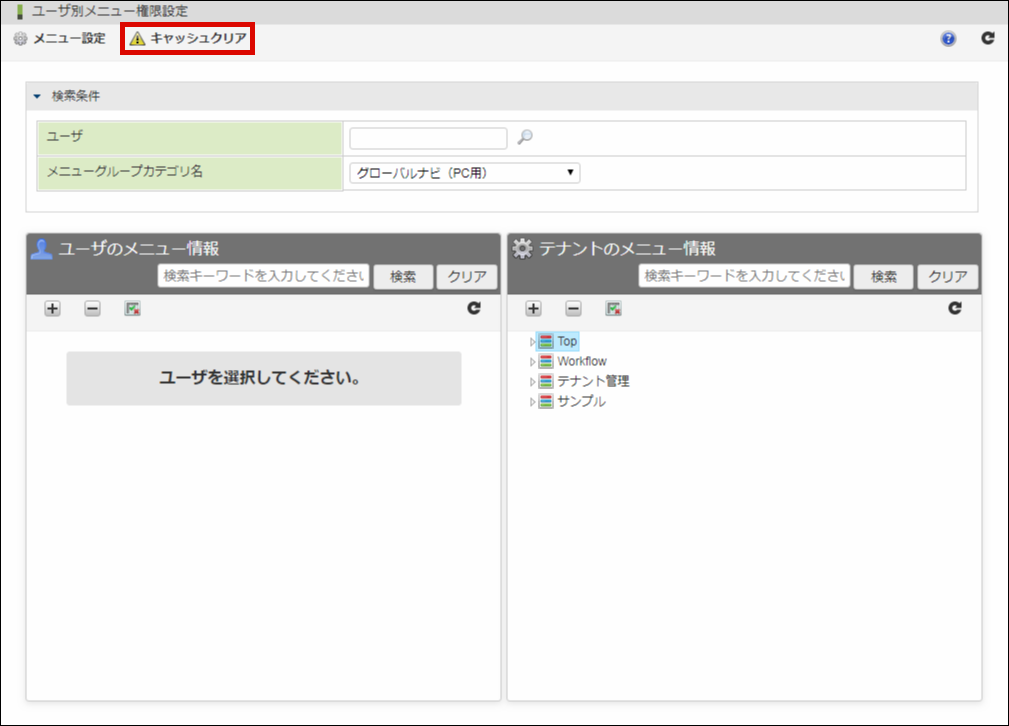
Task: Click the refresh icon in テナントのメニュー情報 panel
Action: tap(955, 309)
